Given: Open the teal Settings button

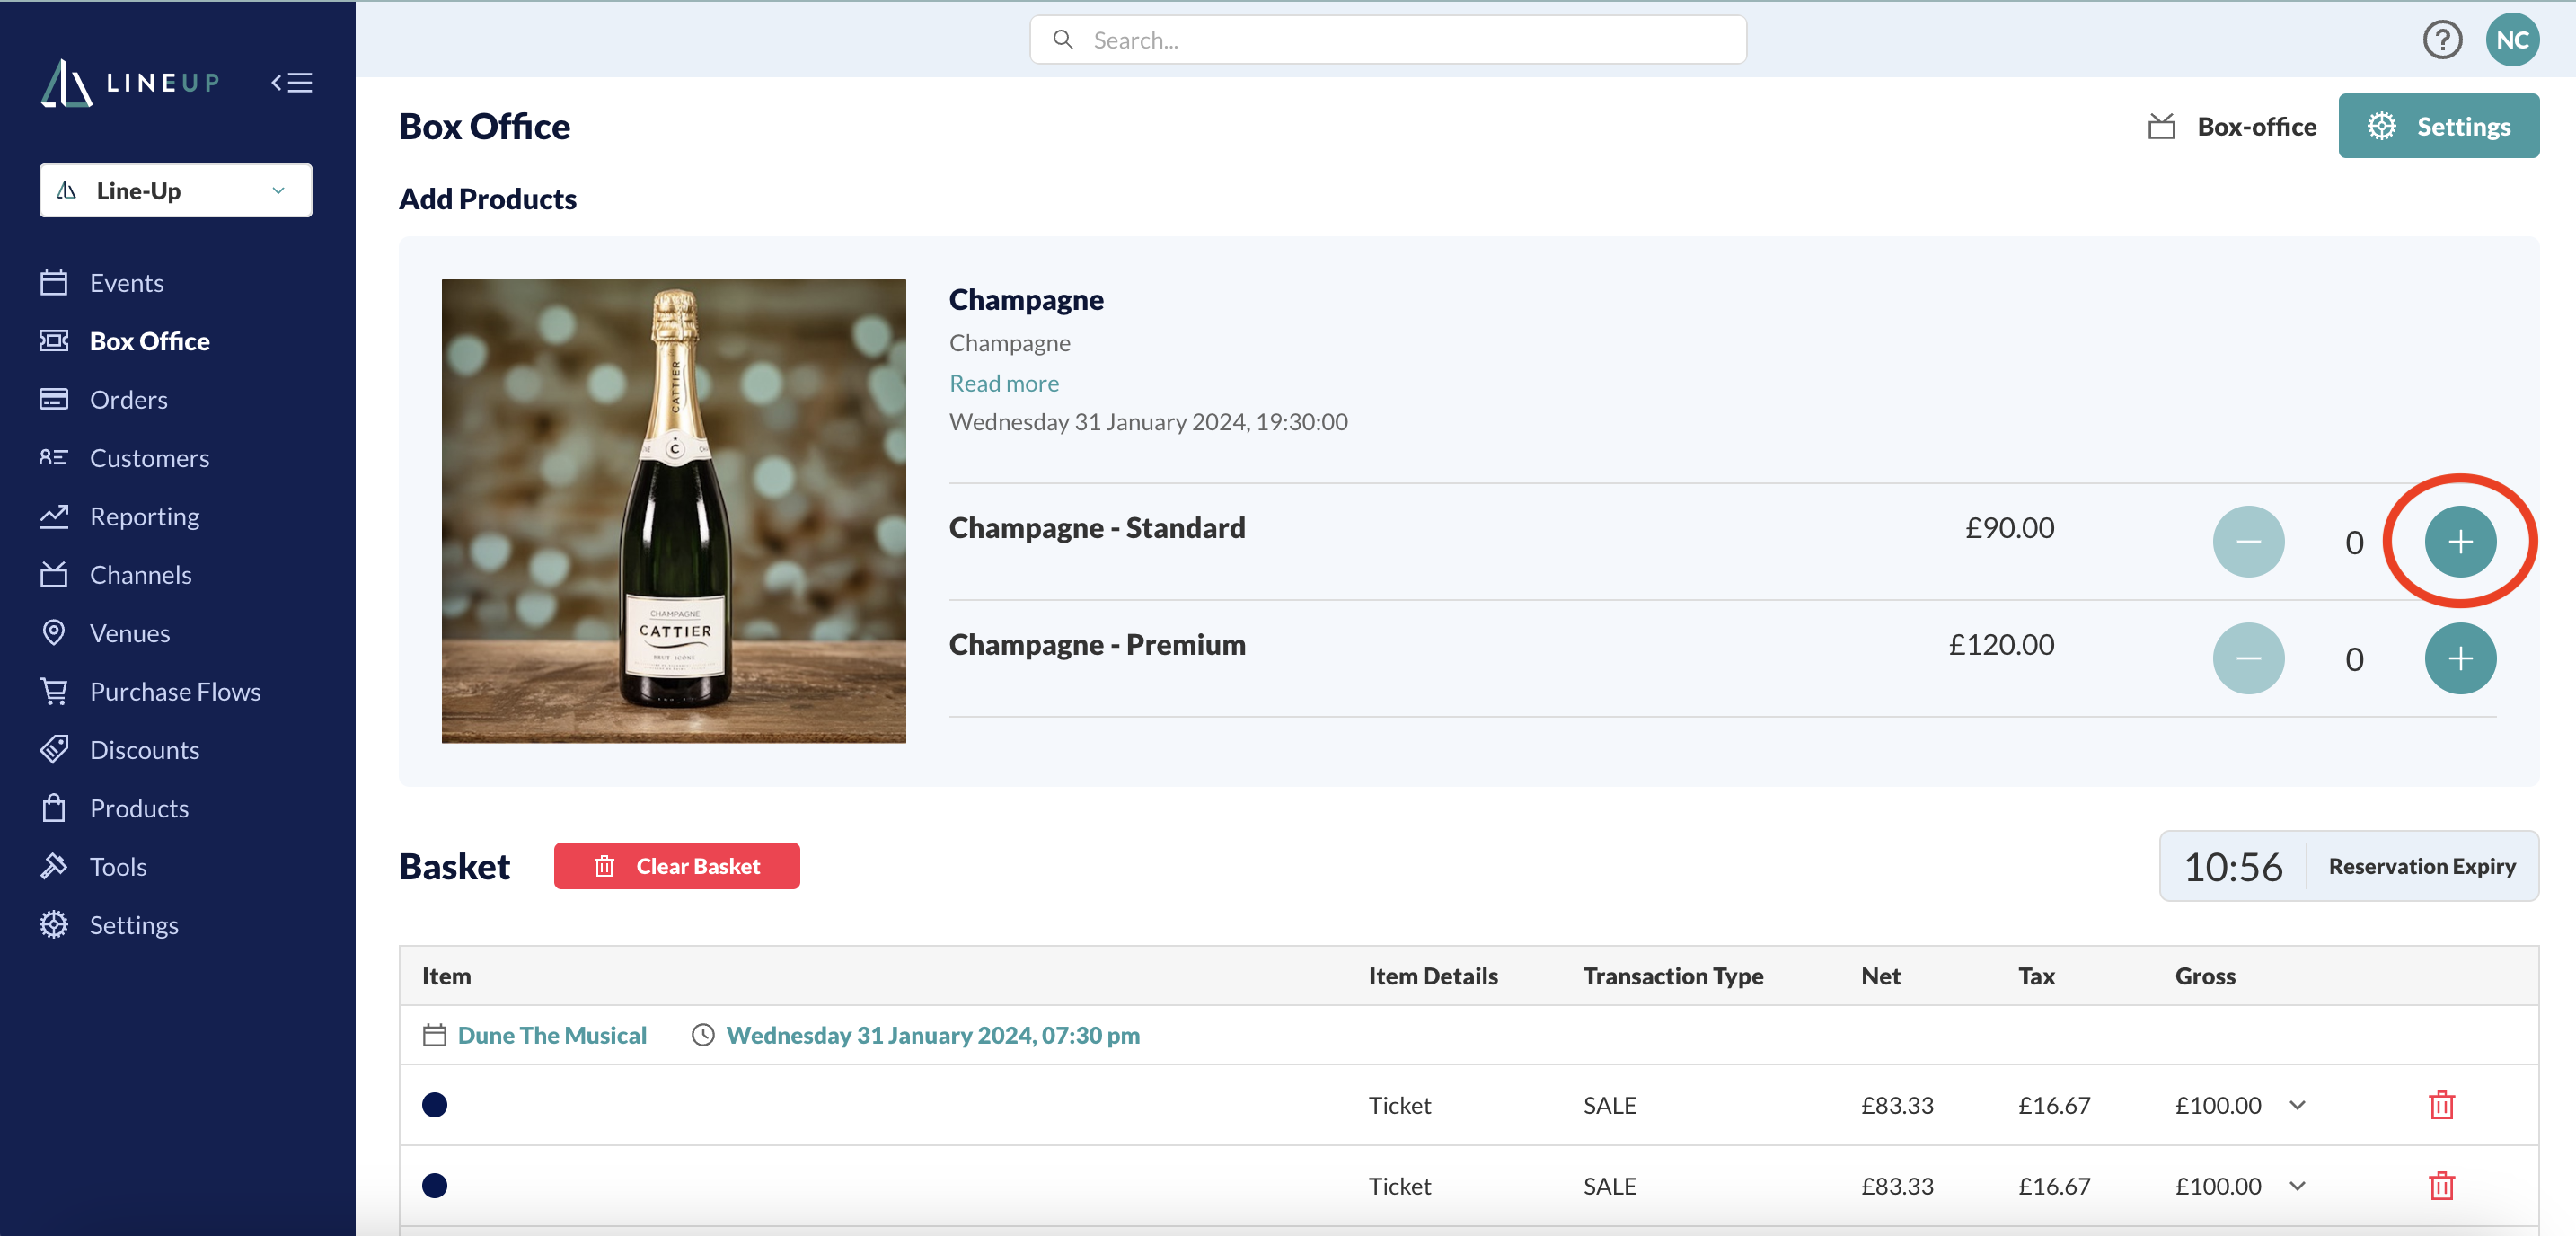Looking at the screenshot, I should click(2438, 126).
